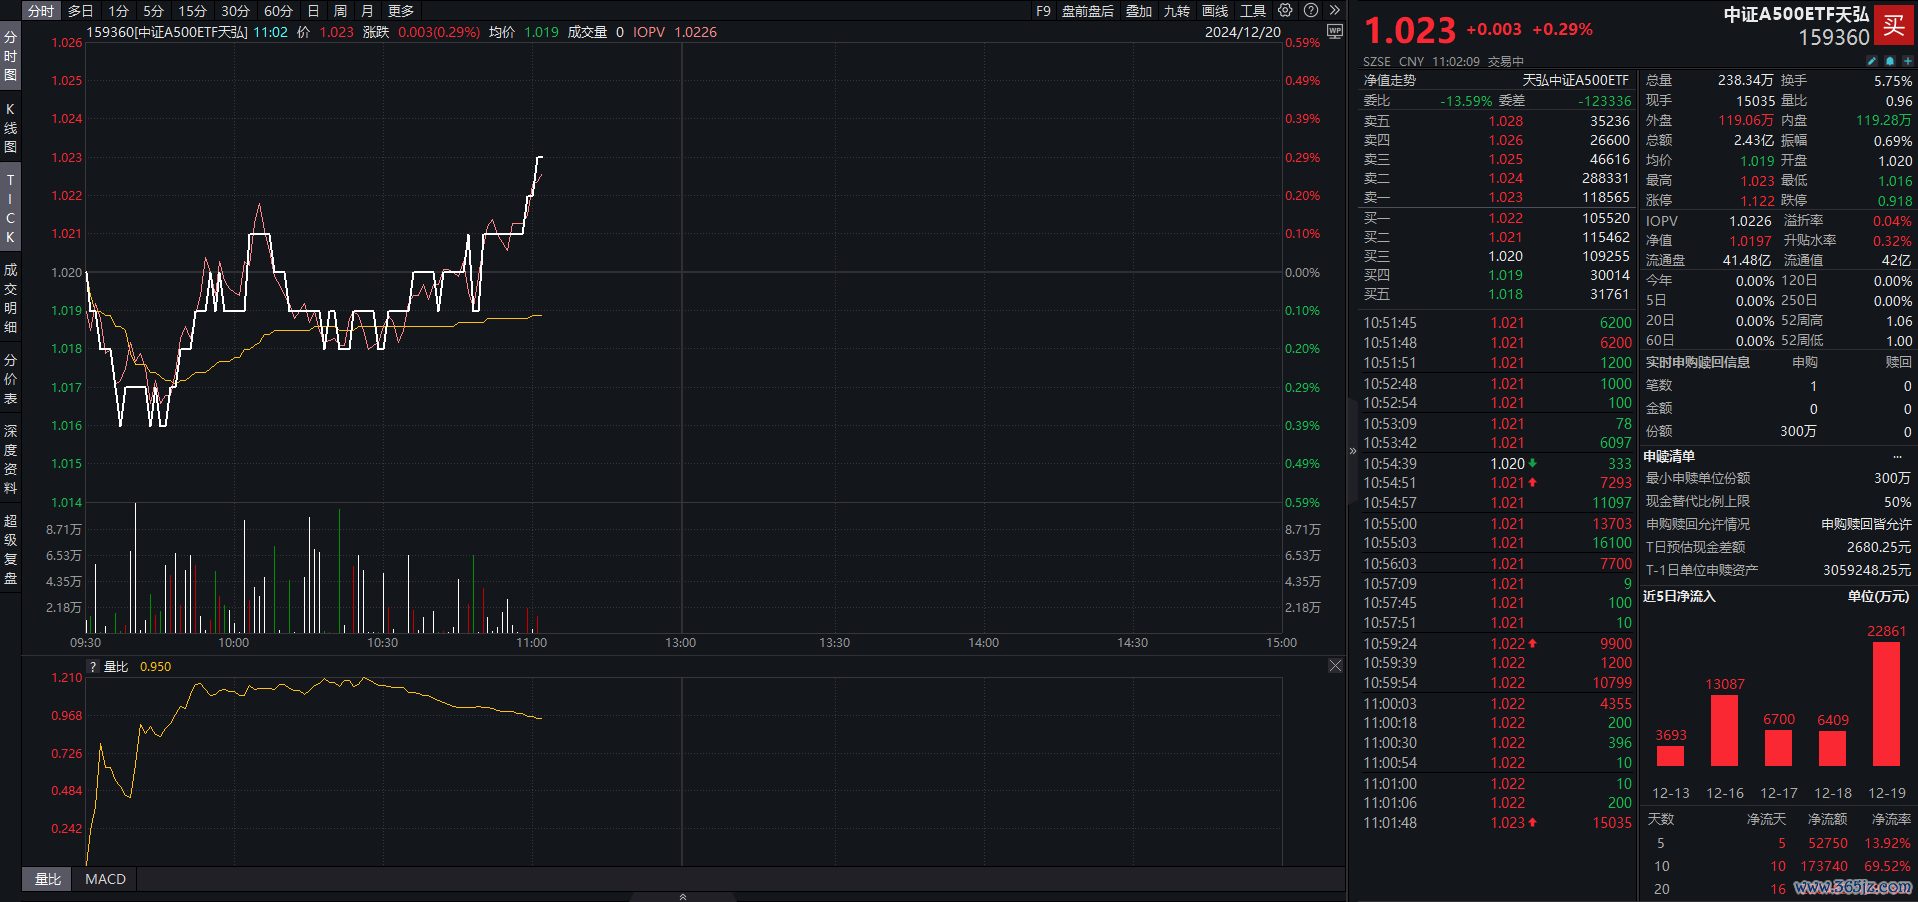The image size is (1918, 902).
Task: Open K线图 in left sidebar
Action: [10, 128]
